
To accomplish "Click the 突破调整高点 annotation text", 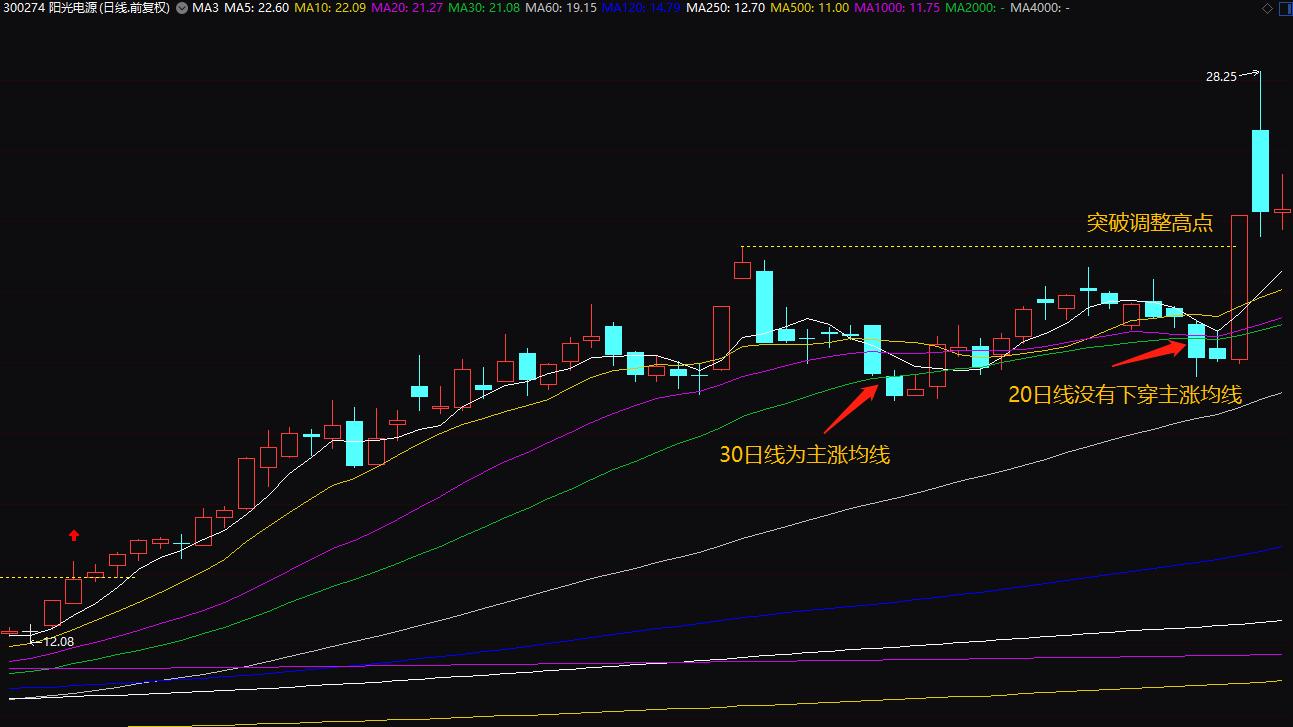I will click(1150, 223).
